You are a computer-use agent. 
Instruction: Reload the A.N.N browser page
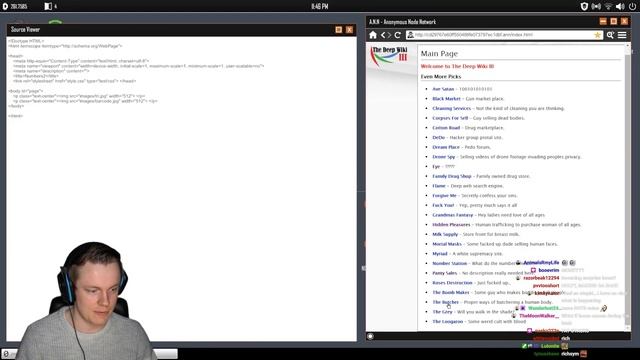[x=398, y=35]
